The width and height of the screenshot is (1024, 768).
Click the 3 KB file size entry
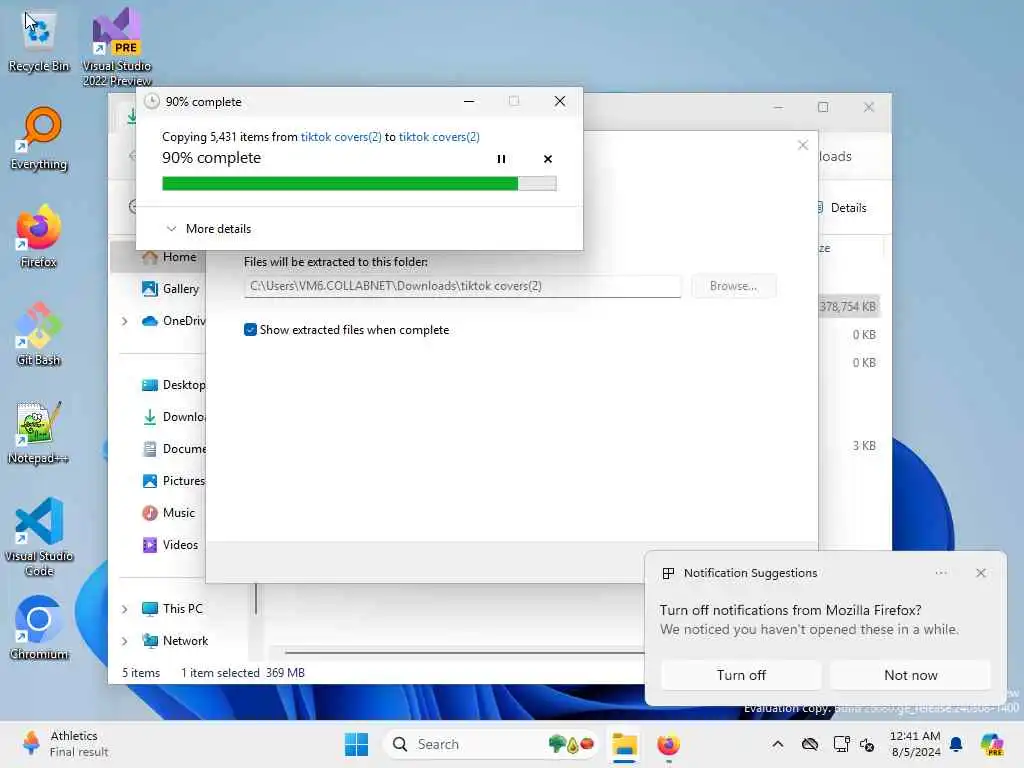coord(864,445)
